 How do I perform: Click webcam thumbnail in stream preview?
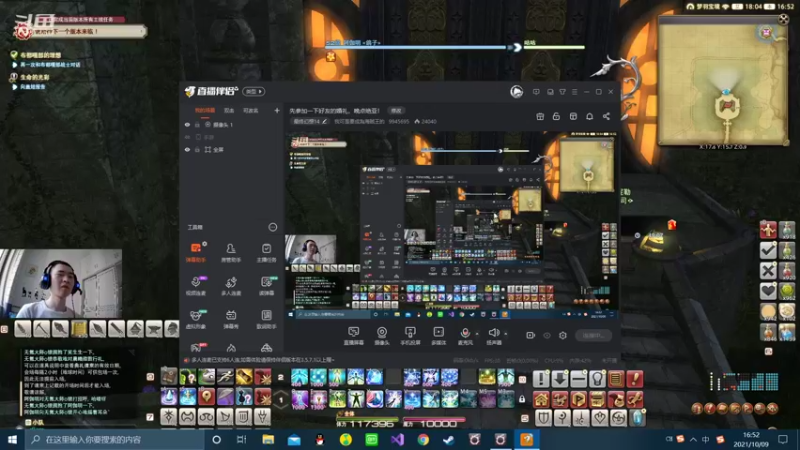tap(311, 249)
